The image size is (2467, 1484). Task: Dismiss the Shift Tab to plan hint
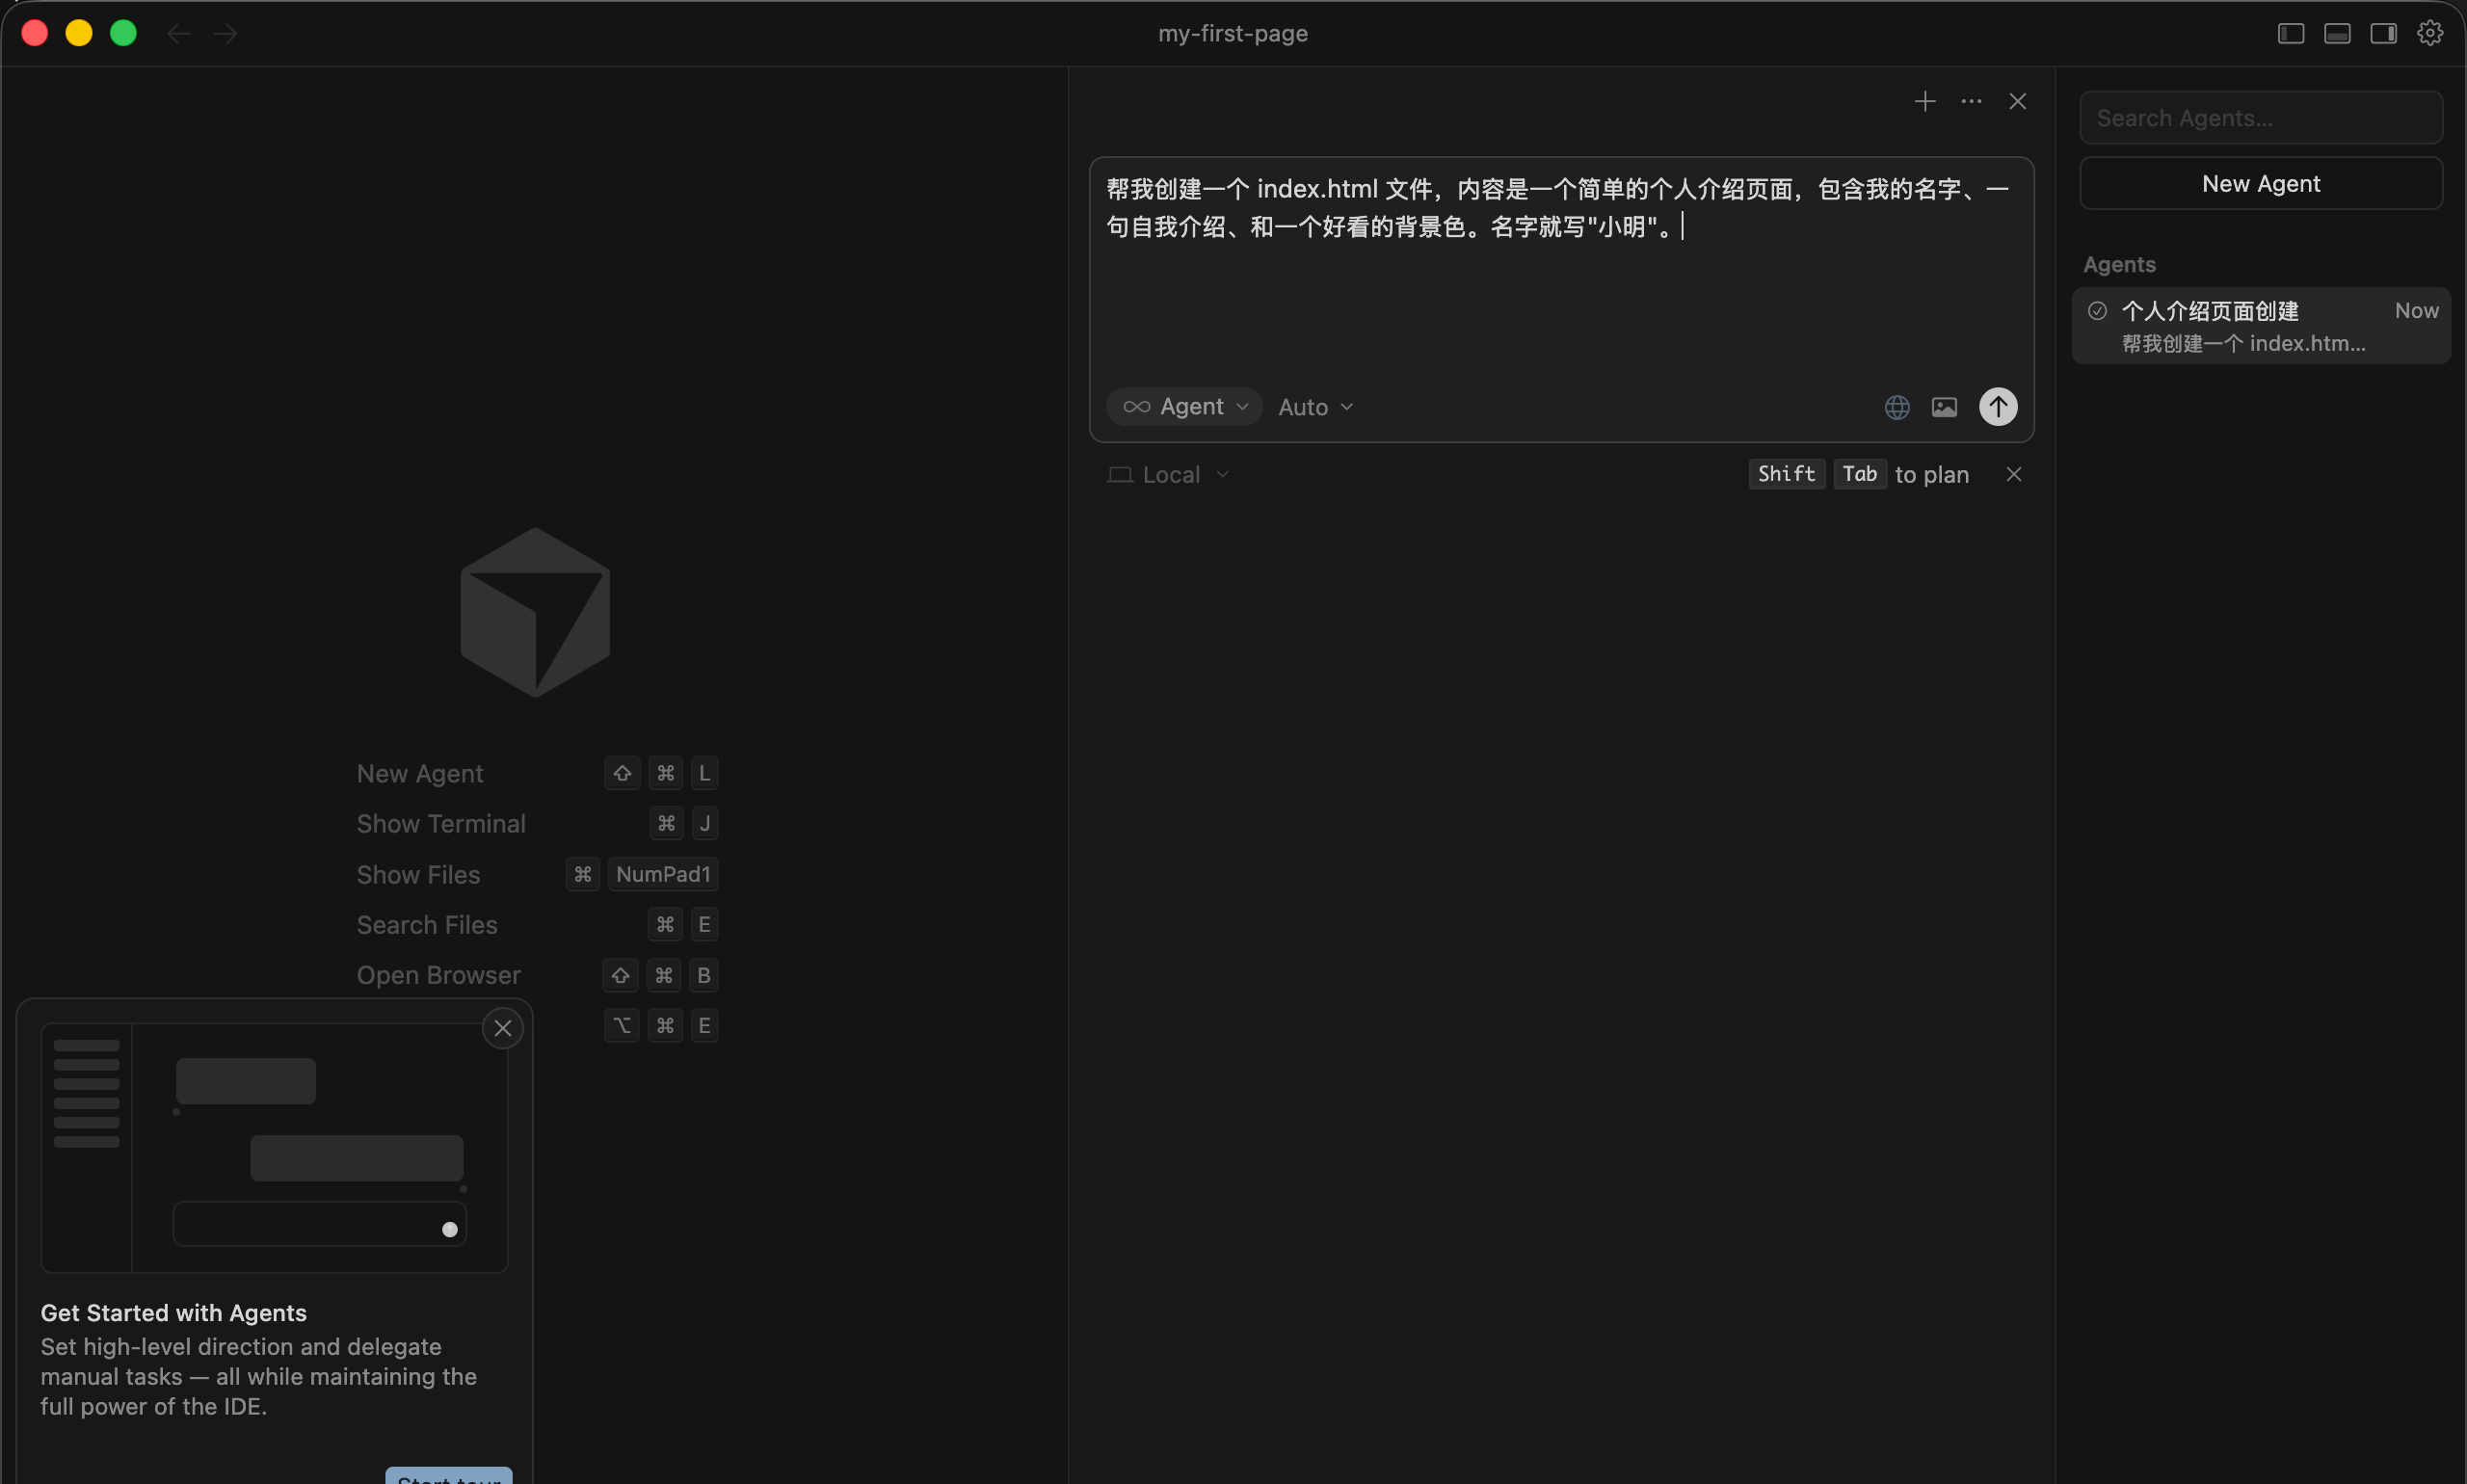point(2013,473)
